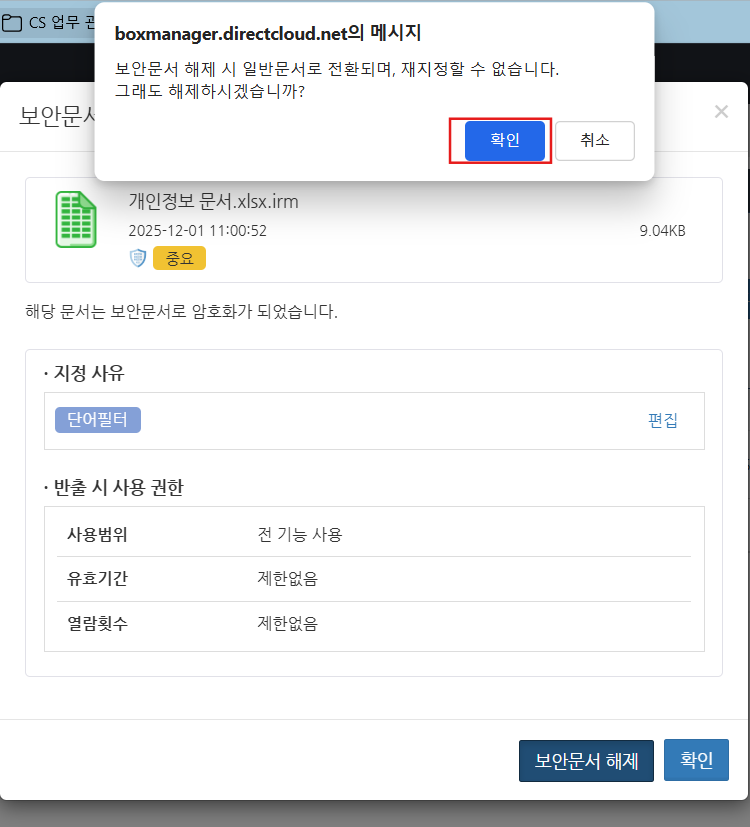Click the green spreadsheet file icon
750x827 pixels.
(x=76, y=220)
